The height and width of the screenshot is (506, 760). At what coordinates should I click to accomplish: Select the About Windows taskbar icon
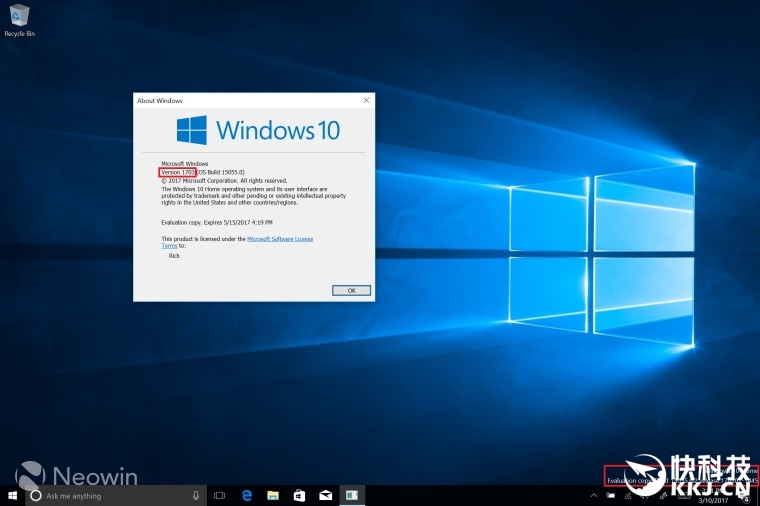[352, 495]
